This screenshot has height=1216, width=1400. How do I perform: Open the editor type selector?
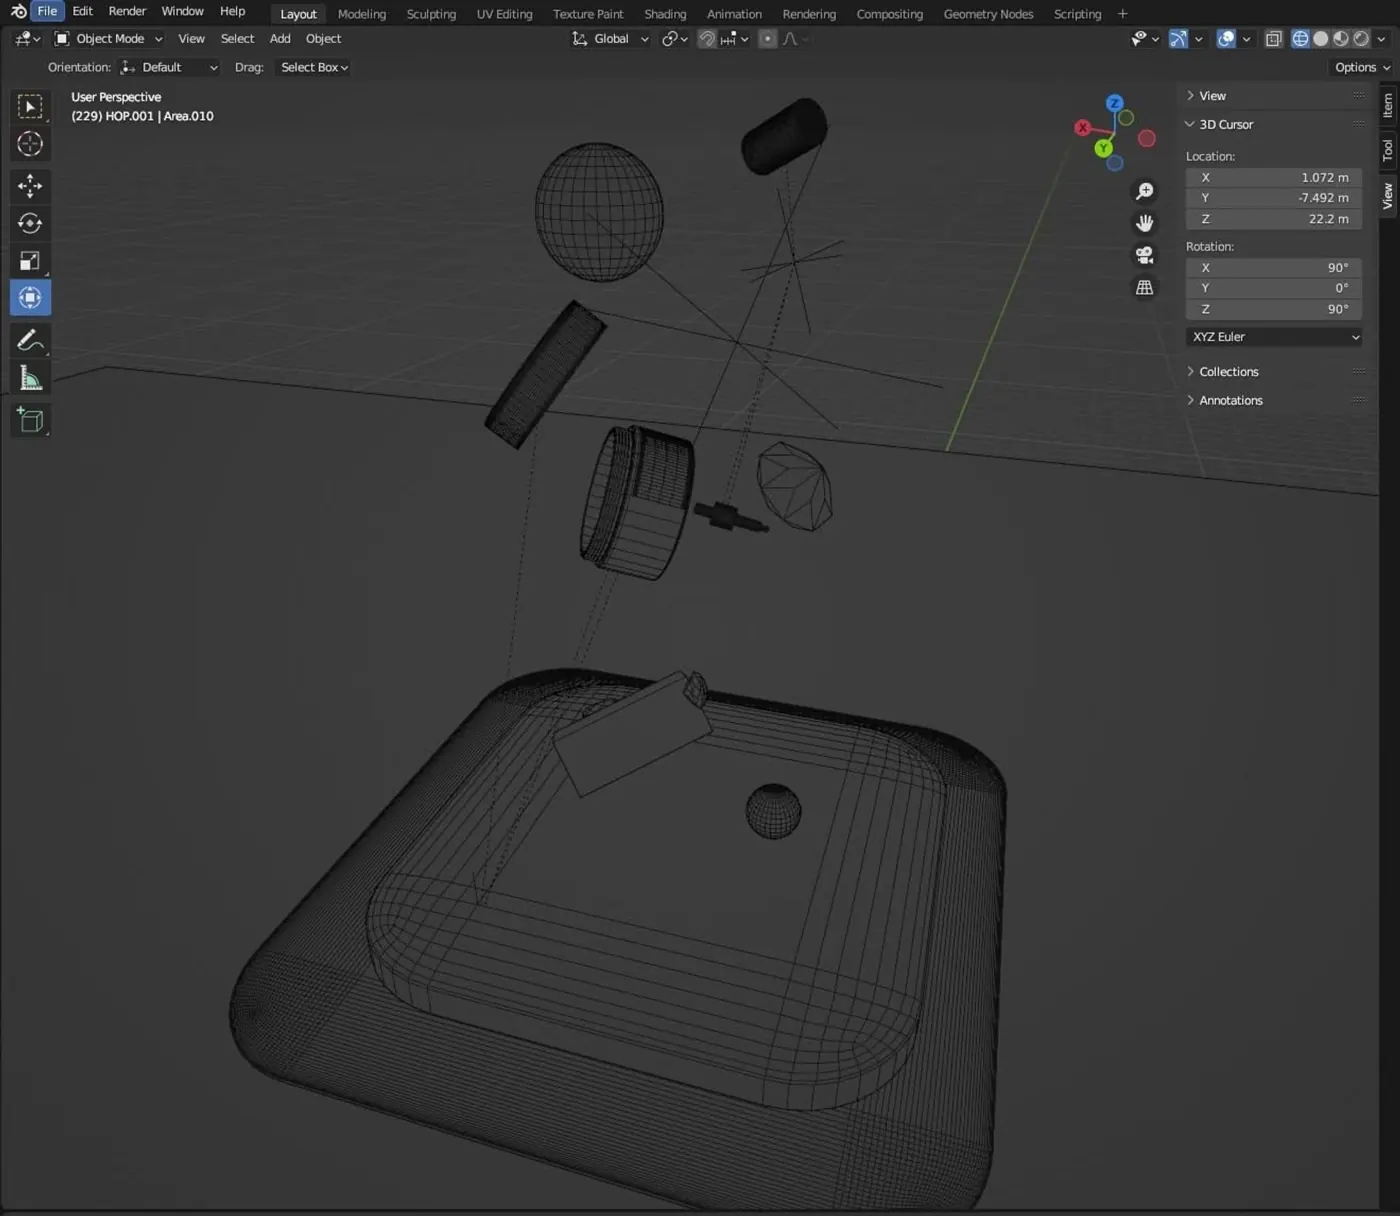(x=27, y=39)
